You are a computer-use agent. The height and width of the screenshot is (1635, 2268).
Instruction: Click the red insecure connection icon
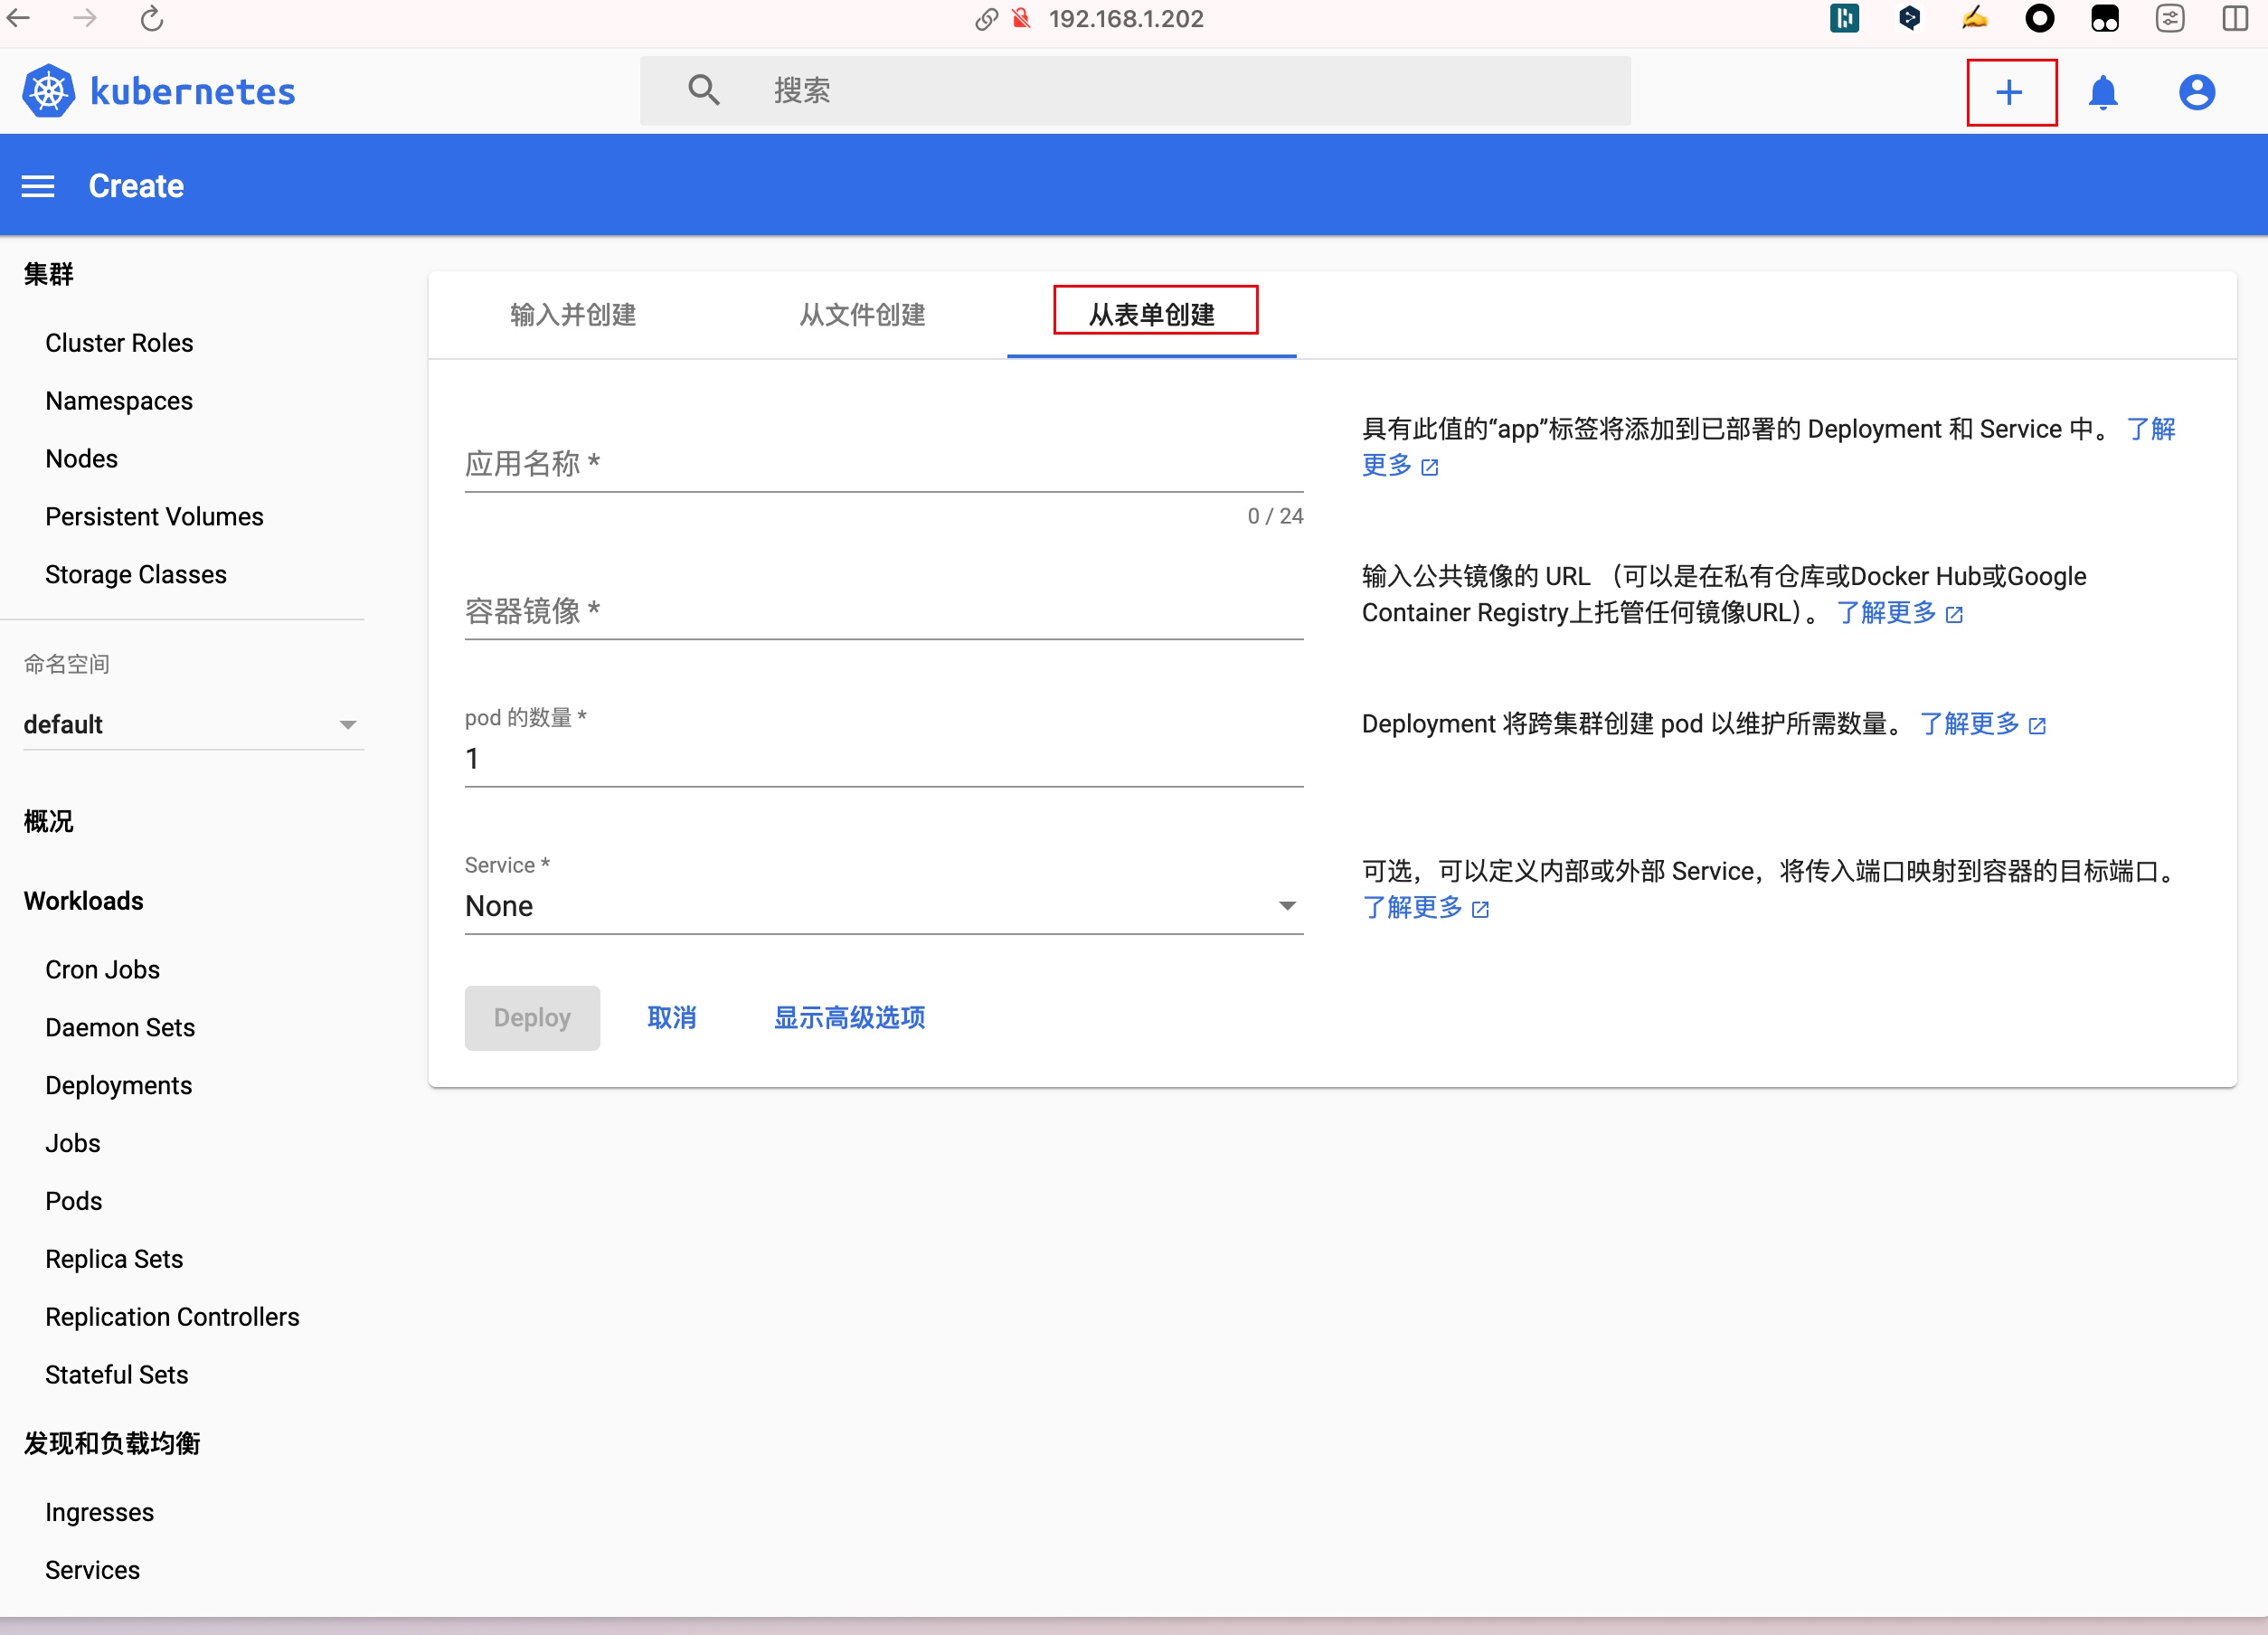[x=1021, y=18]
